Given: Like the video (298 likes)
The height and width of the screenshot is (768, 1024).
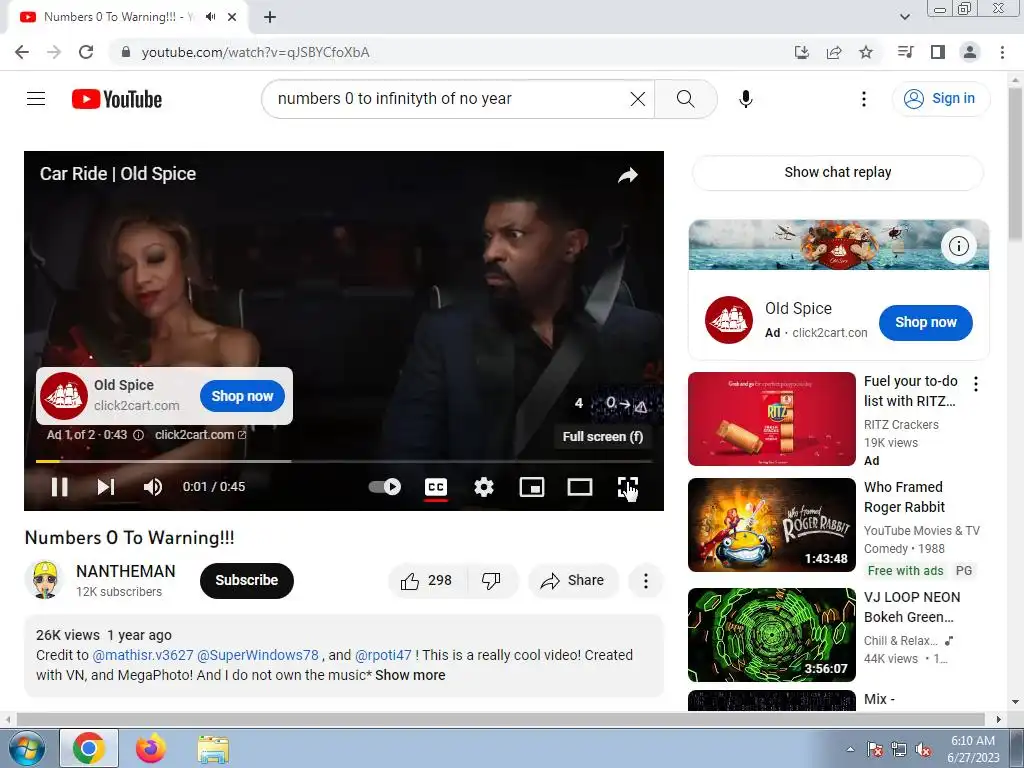Looking at the screenshot, I should (x=428, y=581).
